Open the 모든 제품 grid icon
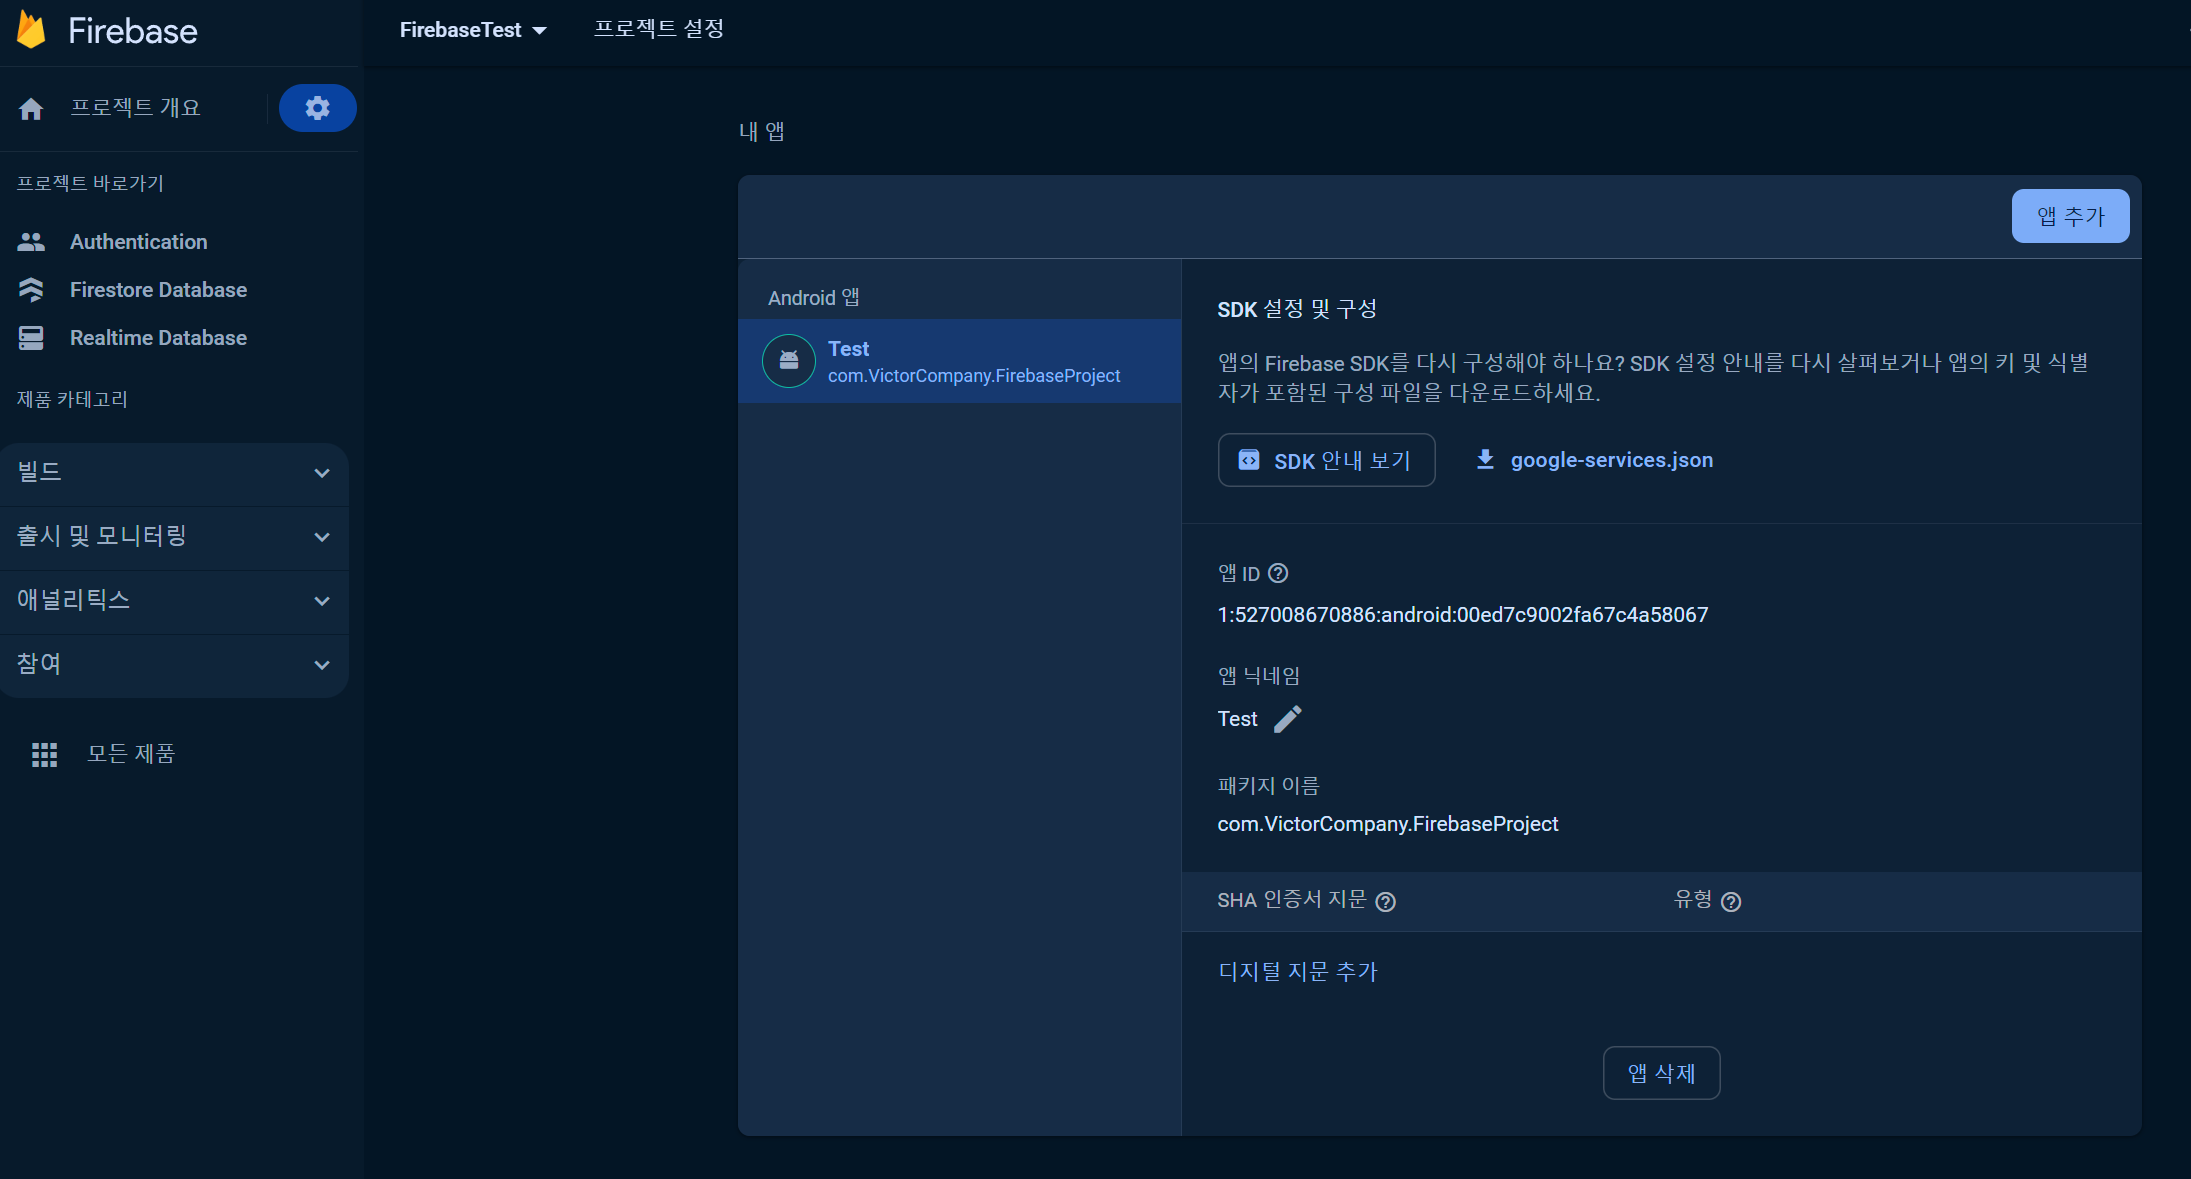This screenshot has height=1179, width=2191. pos(44,754)
